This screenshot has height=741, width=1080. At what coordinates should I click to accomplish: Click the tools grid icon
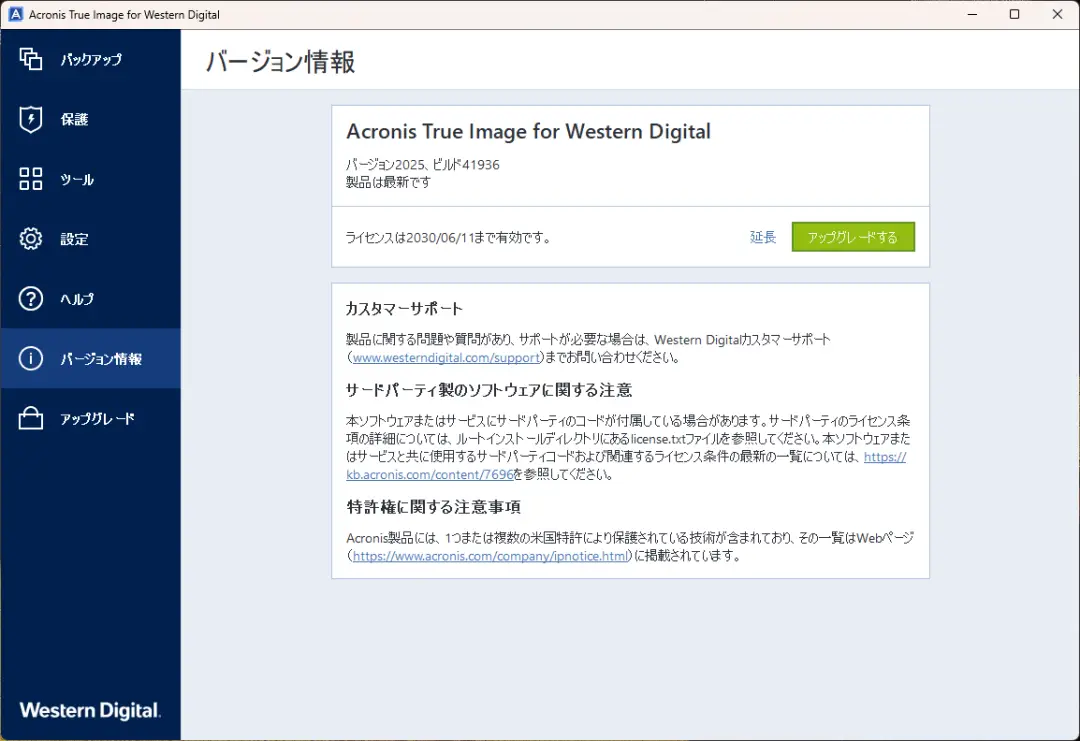click(x=30, y=179)
